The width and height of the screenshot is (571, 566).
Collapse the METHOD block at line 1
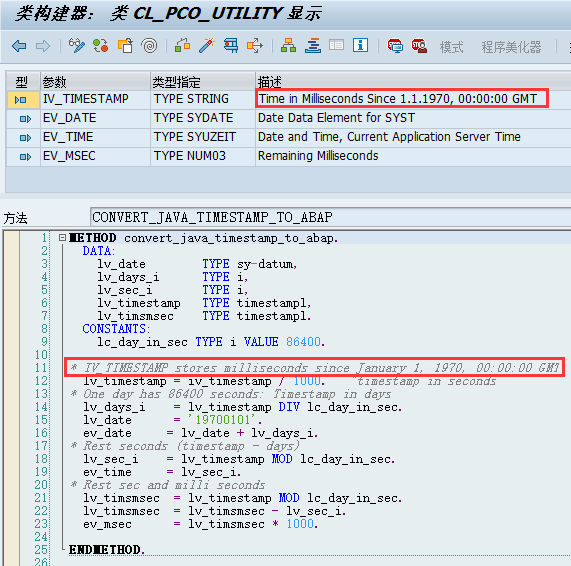point(62,237)
